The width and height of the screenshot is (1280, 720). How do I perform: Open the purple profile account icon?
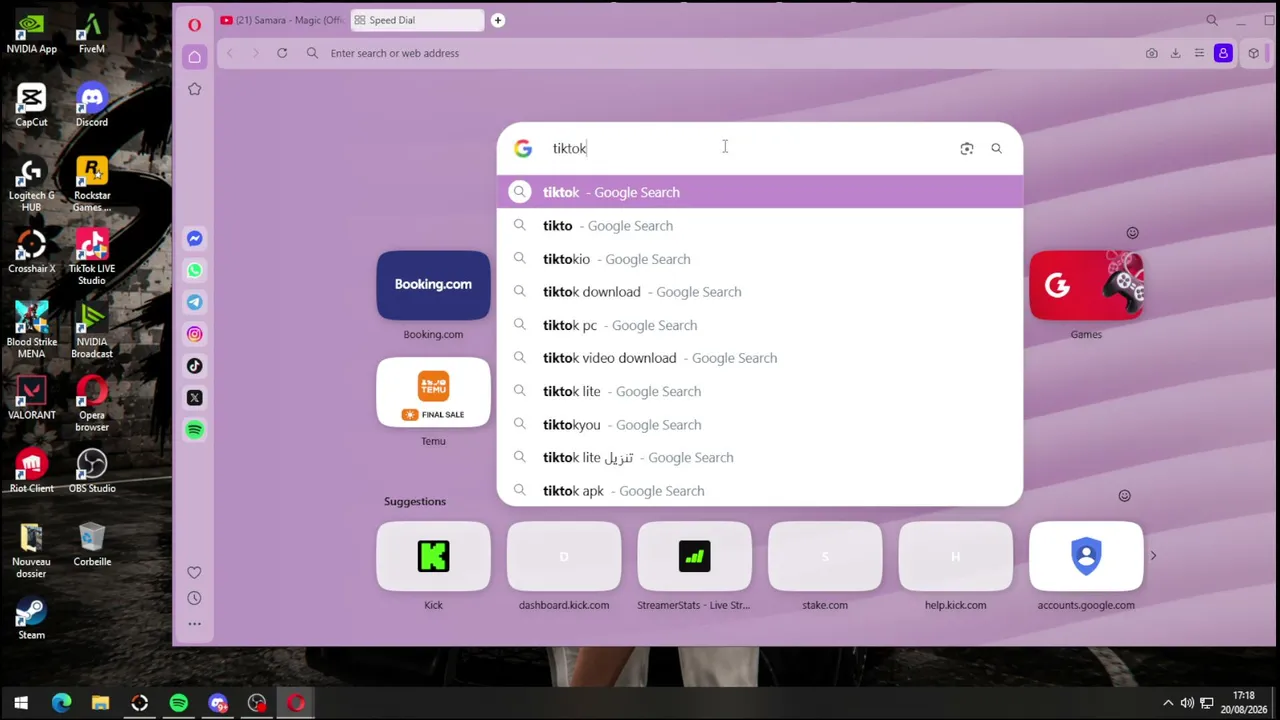(1223, 53)
